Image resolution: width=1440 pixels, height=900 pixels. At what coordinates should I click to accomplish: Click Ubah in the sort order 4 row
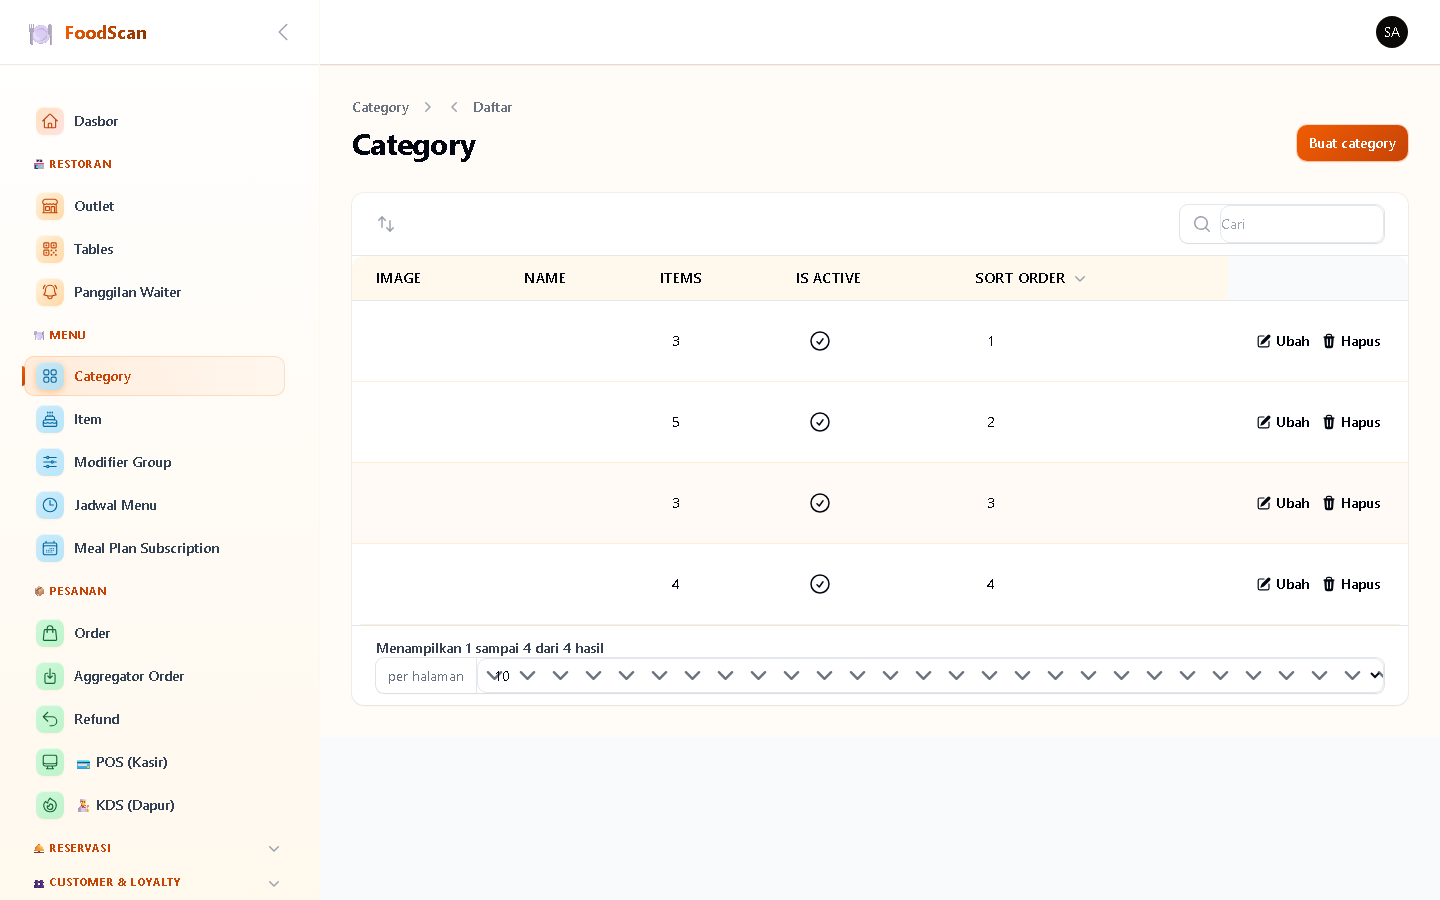click(1283, 584)
